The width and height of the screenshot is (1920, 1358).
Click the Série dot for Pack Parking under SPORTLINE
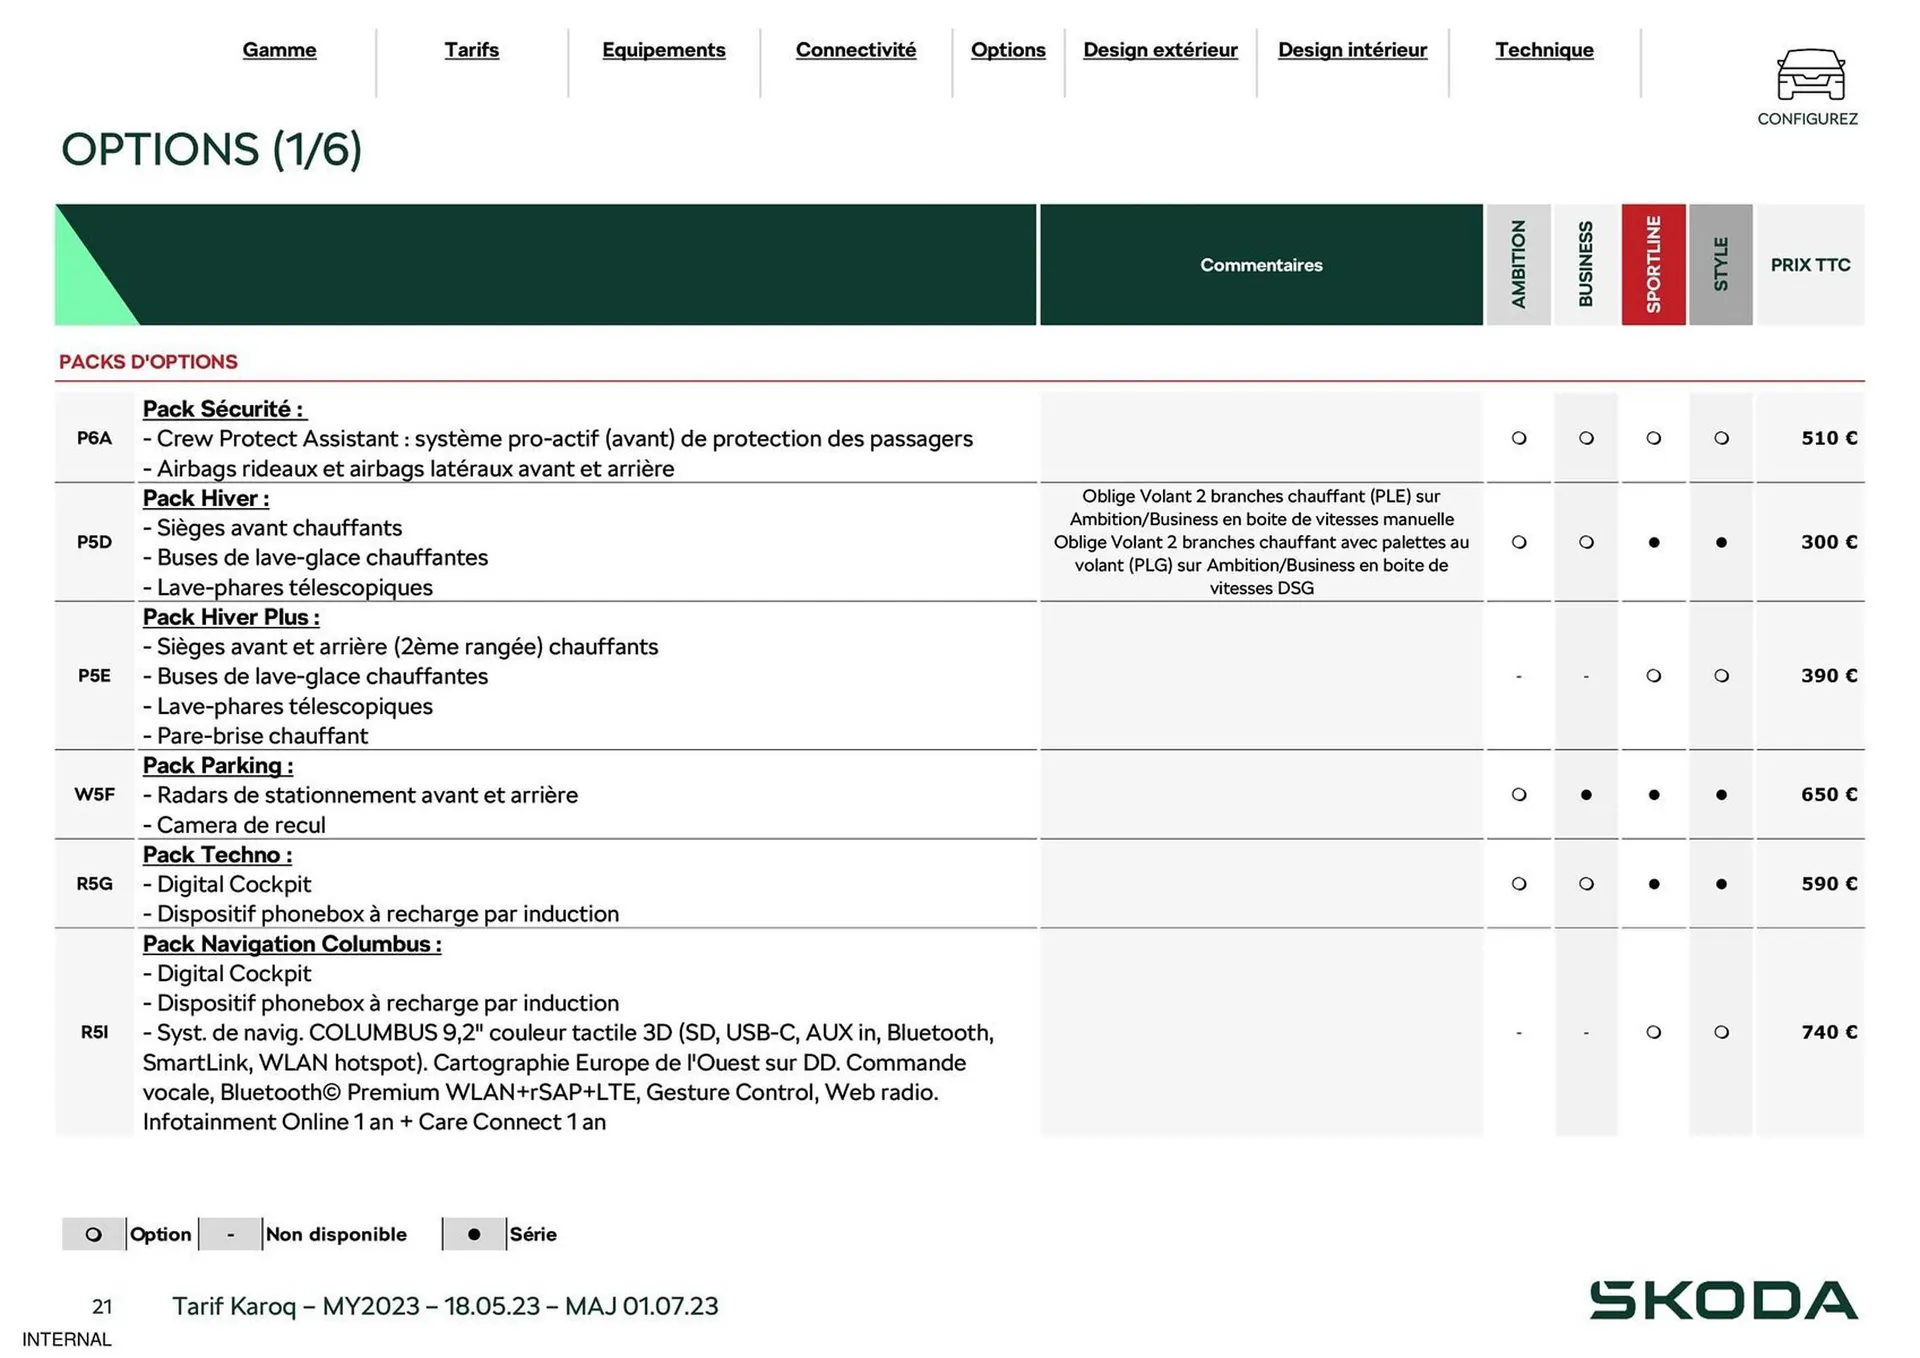1653,795
